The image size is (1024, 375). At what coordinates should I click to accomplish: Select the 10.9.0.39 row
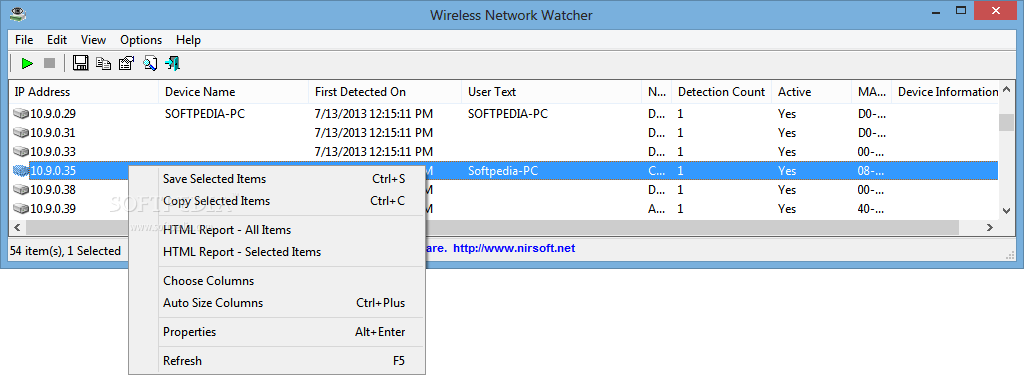(504, 209)
